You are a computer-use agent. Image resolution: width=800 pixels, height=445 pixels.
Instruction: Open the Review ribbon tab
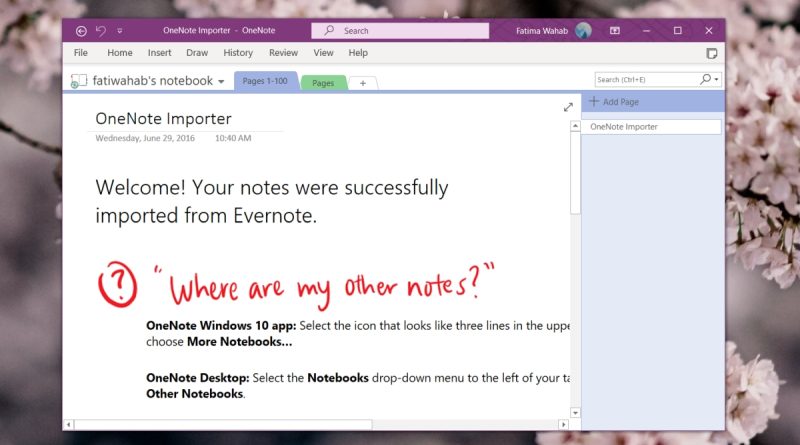(x=283, y=53)
